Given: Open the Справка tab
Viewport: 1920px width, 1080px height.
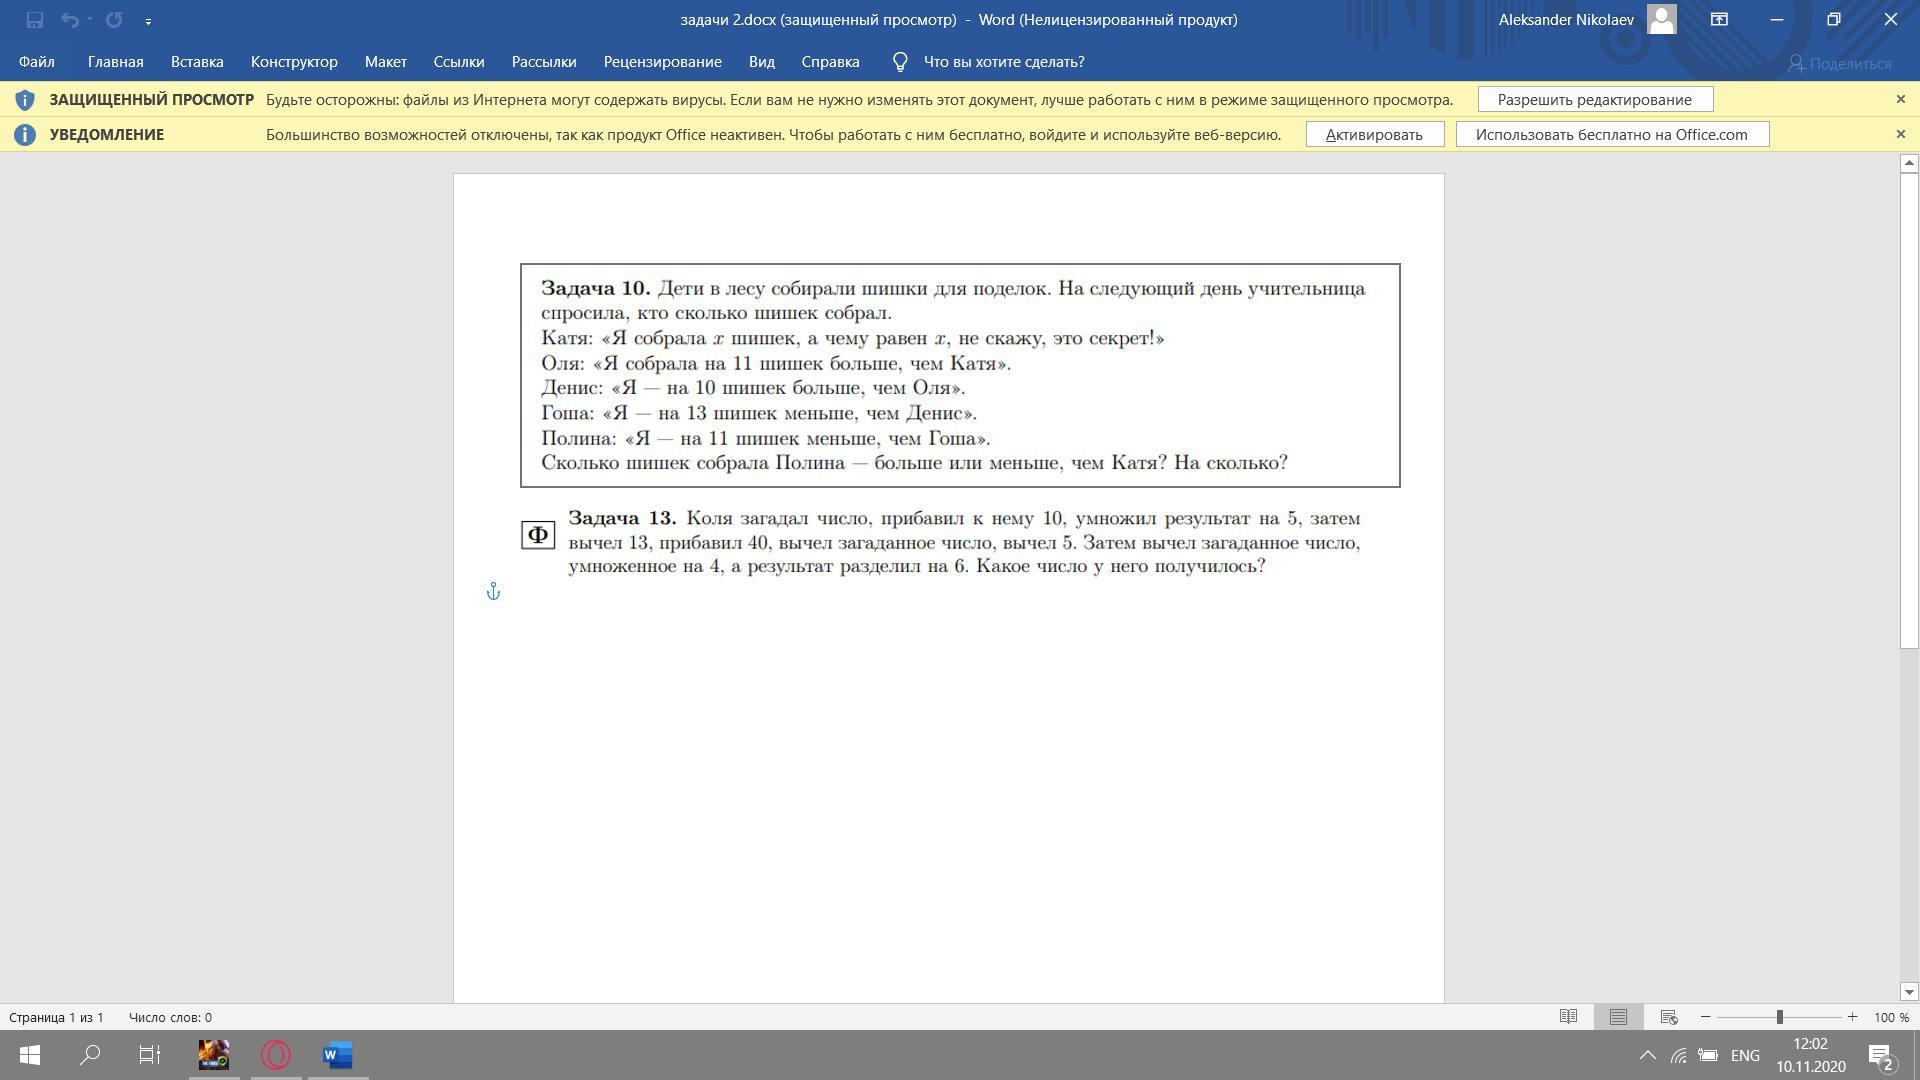Looking at the screenshot, I should 830,62.
